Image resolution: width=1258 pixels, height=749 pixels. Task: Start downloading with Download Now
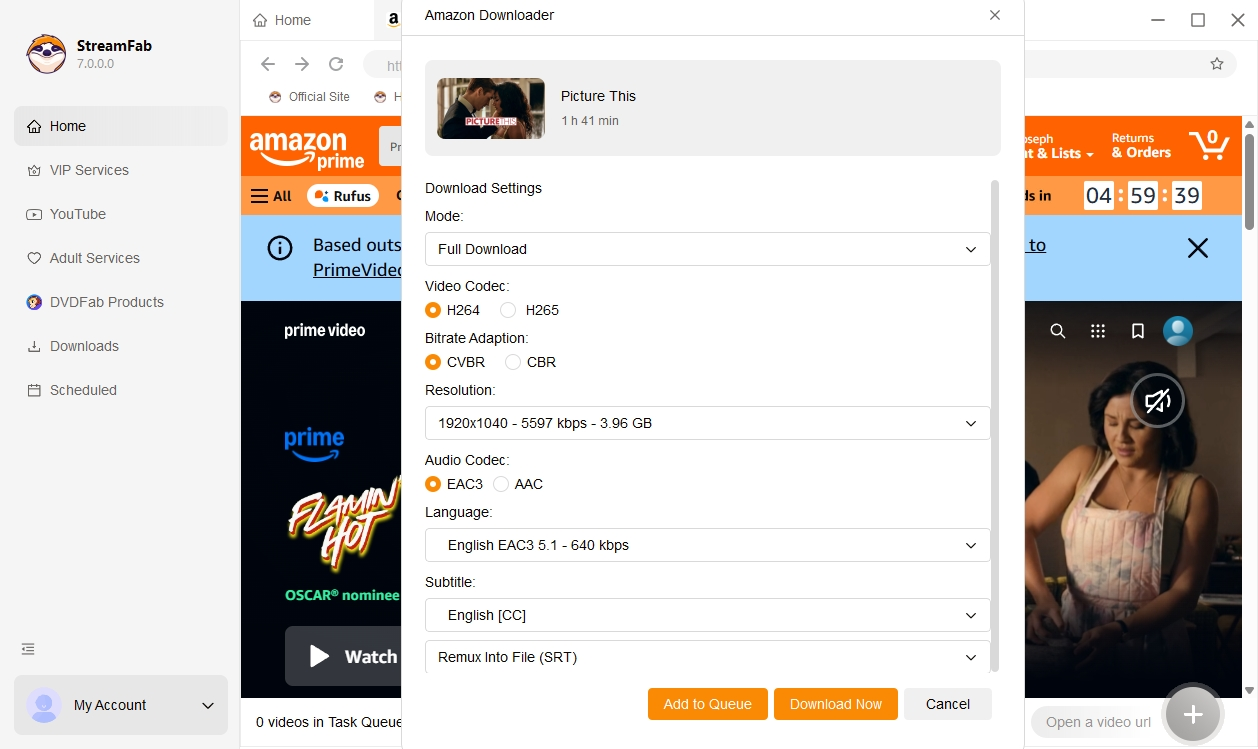tap(835, 704)
